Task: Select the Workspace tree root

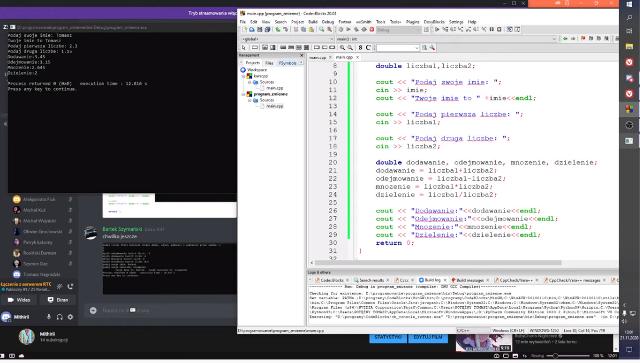Action: tap(257, 70)
